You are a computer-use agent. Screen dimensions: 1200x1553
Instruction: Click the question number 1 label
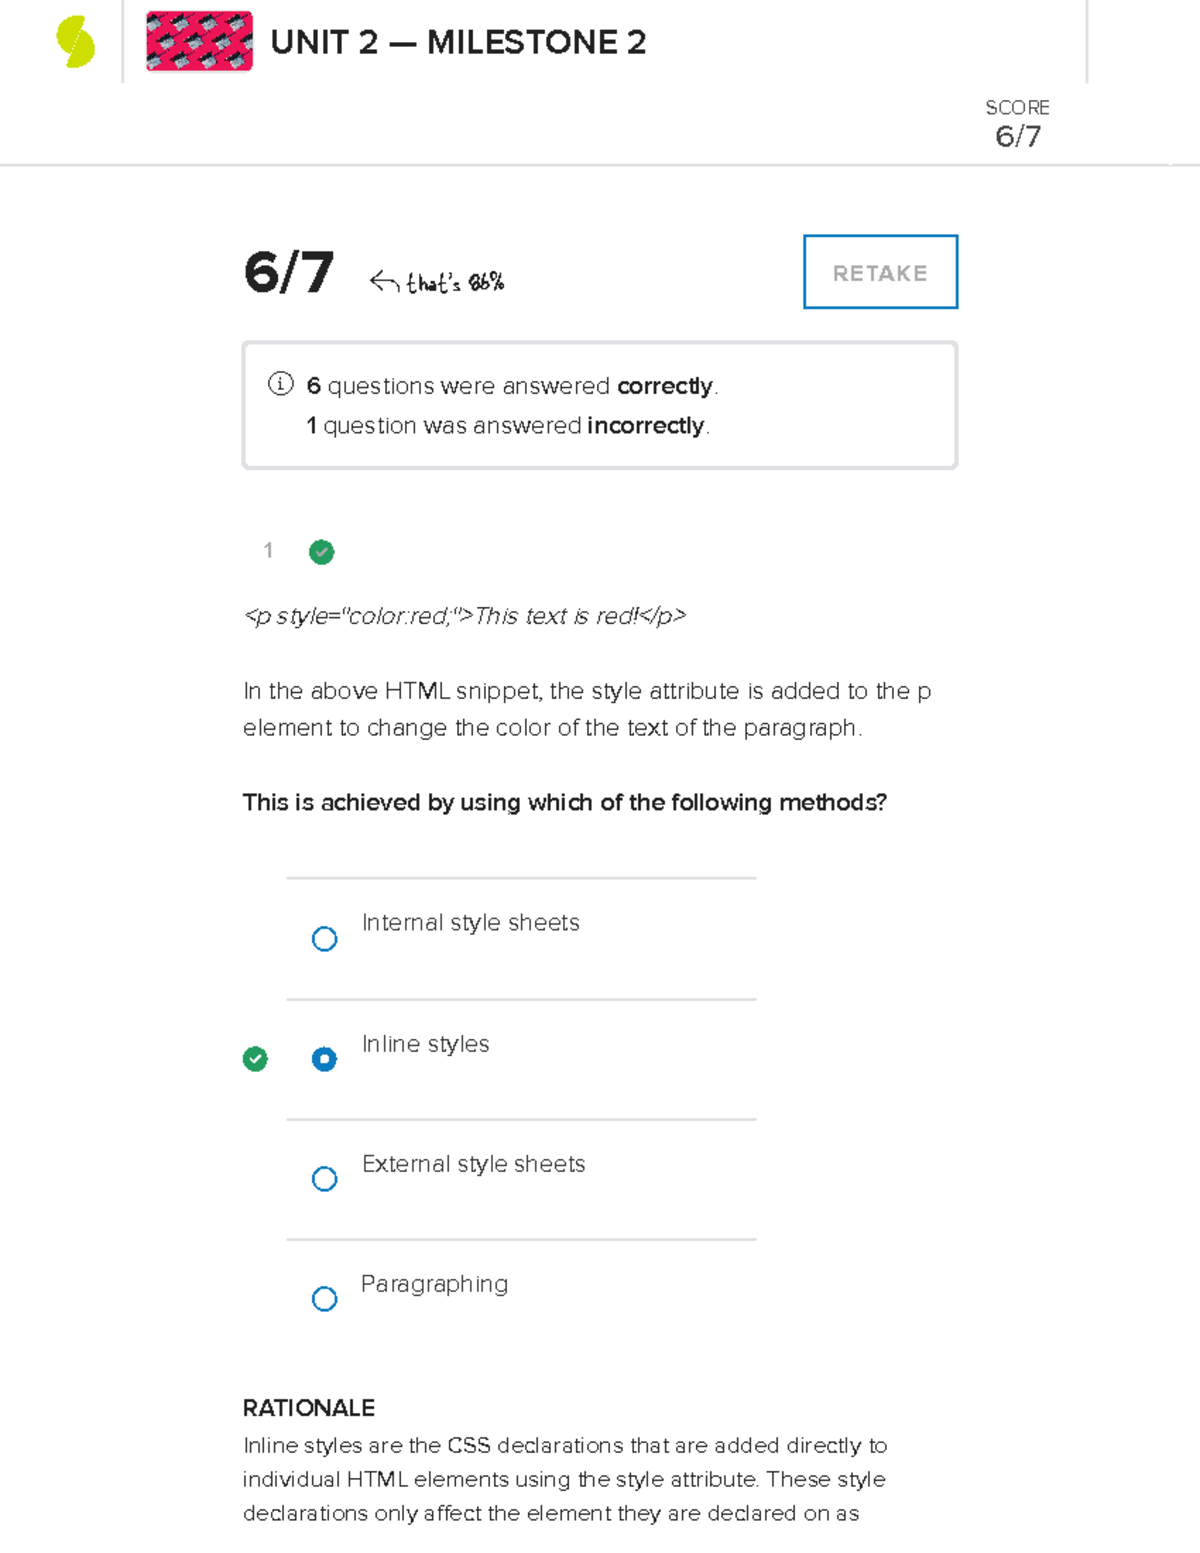[x=268, y=550]
